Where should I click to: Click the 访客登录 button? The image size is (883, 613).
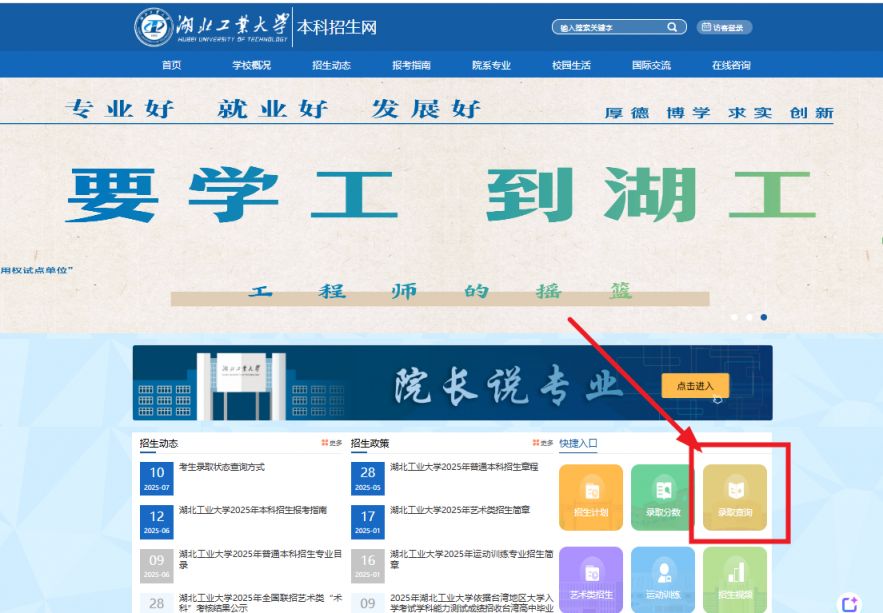point(724,27)
